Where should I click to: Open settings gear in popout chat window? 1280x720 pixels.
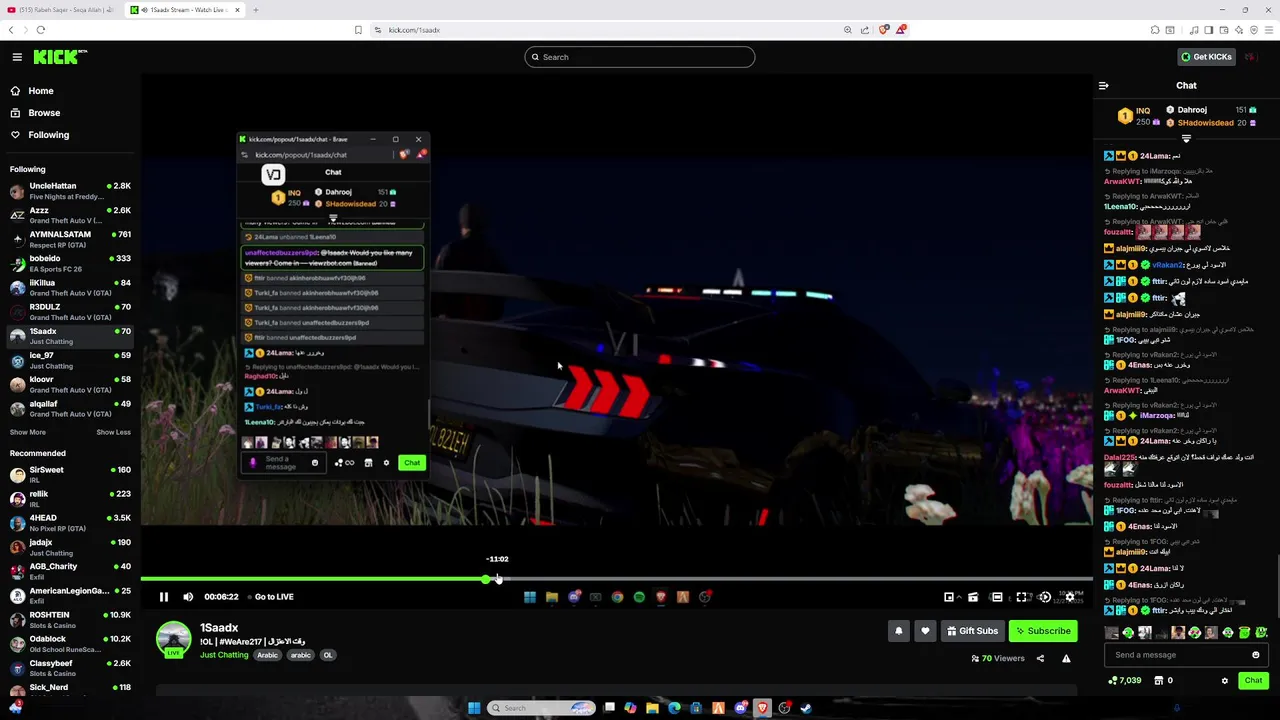(x=386, y=463)
